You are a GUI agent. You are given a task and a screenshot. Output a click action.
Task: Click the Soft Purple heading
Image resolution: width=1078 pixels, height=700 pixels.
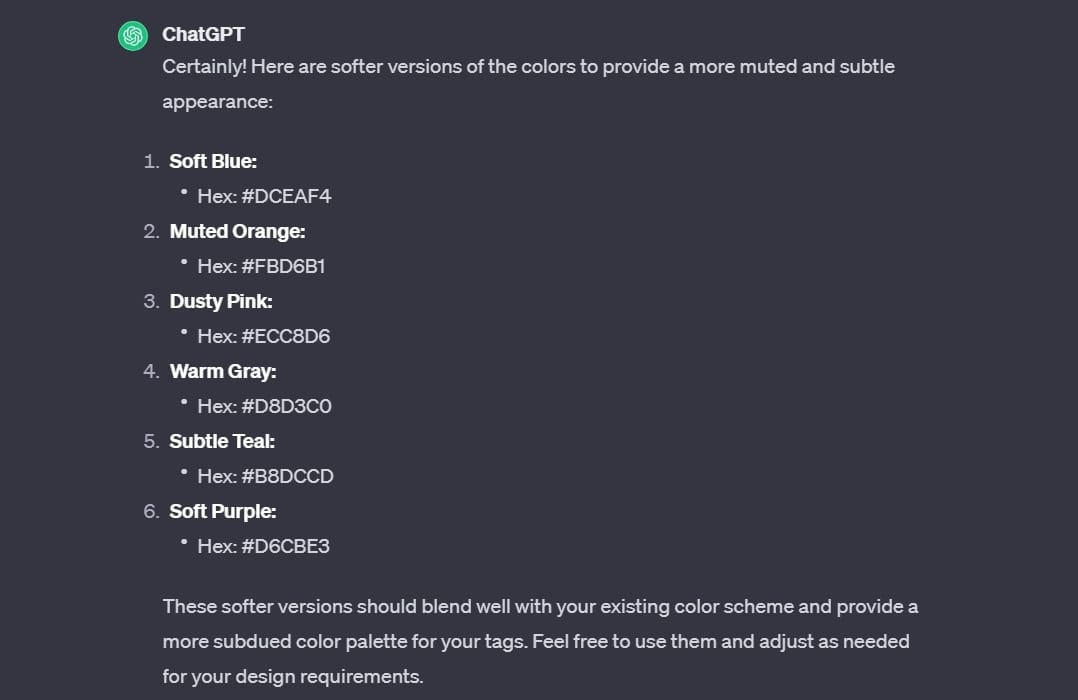(223, 511)
